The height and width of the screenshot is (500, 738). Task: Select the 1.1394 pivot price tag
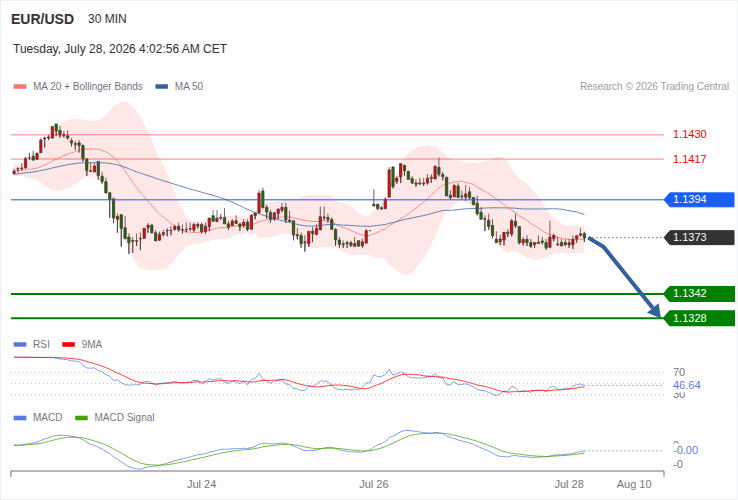coord(699,200)
